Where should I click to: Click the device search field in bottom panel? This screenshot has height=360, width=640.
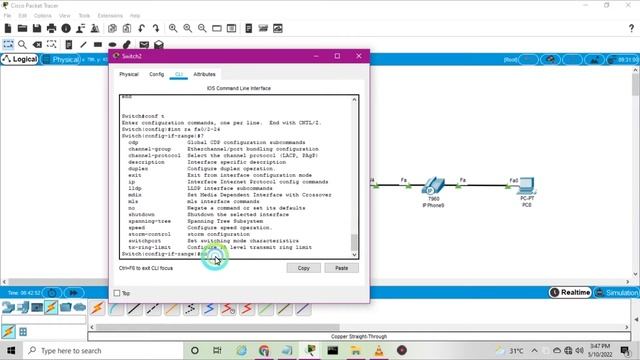(x=44, y=319)
